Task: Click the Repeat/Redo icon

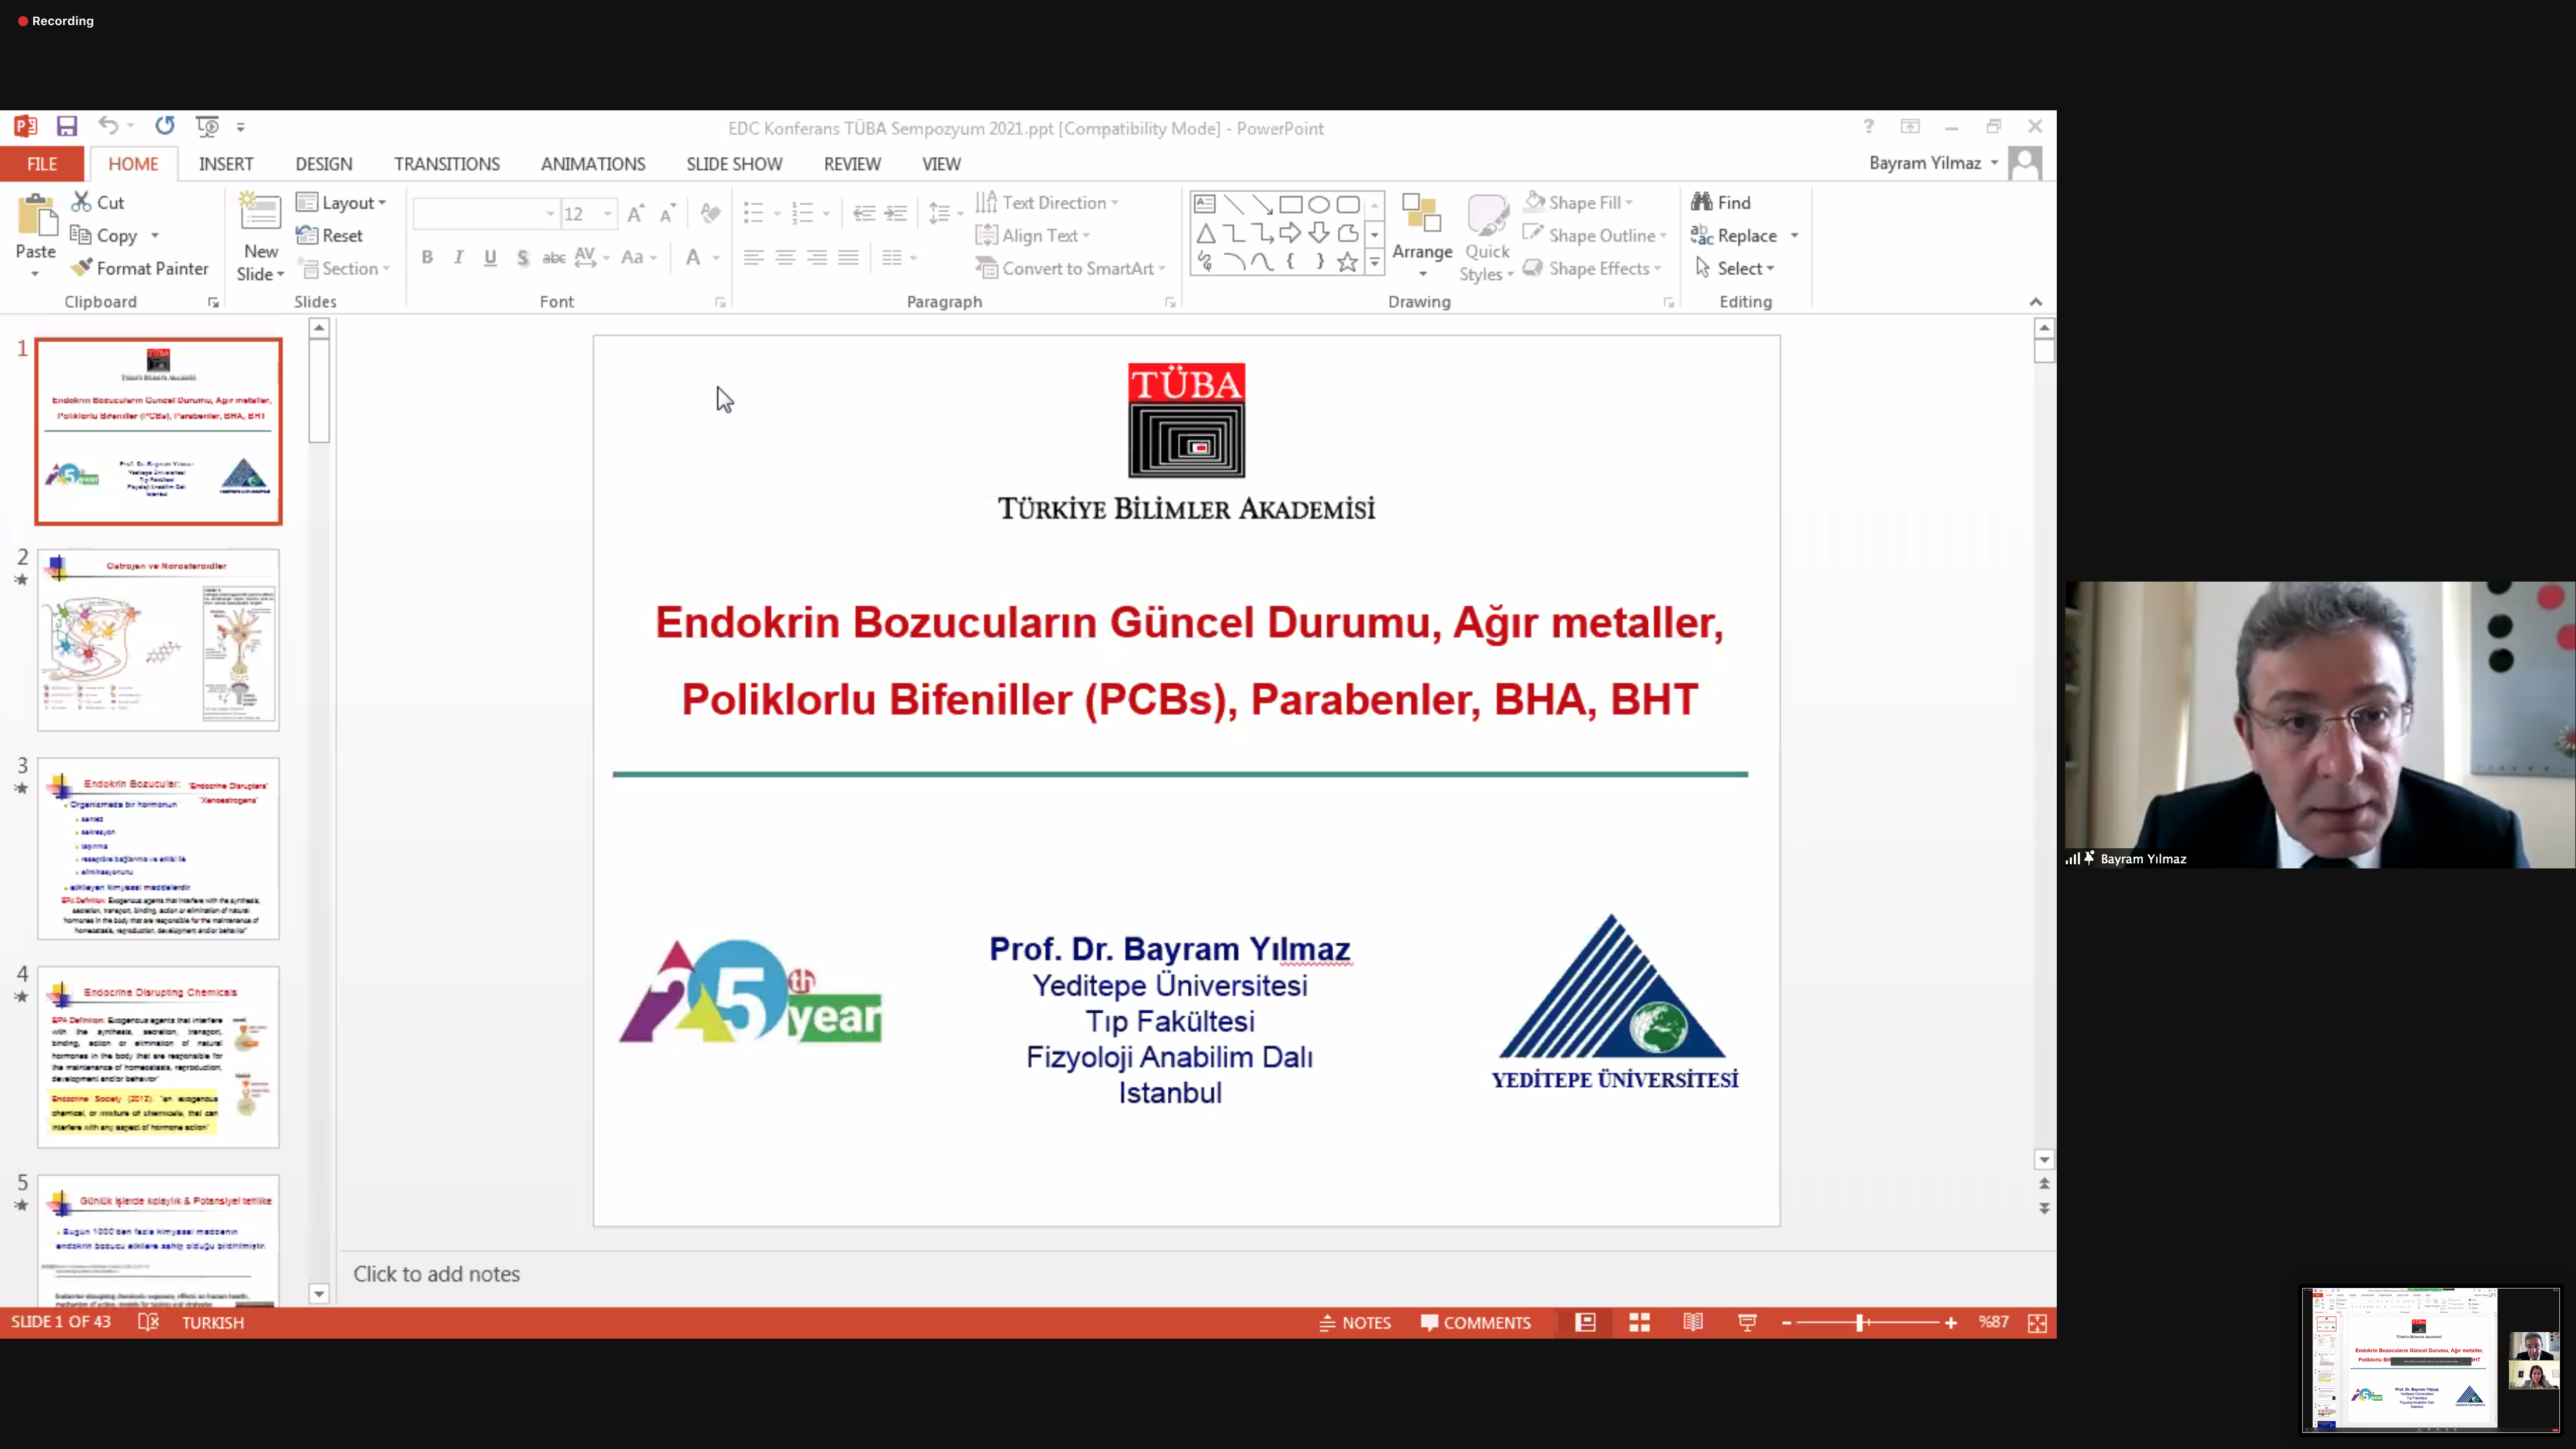Action: click(x=165, y=126)
